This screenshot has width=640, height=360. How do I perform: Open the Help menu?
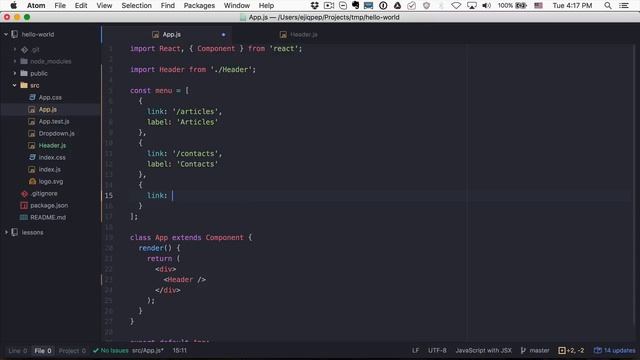[266, 6]
